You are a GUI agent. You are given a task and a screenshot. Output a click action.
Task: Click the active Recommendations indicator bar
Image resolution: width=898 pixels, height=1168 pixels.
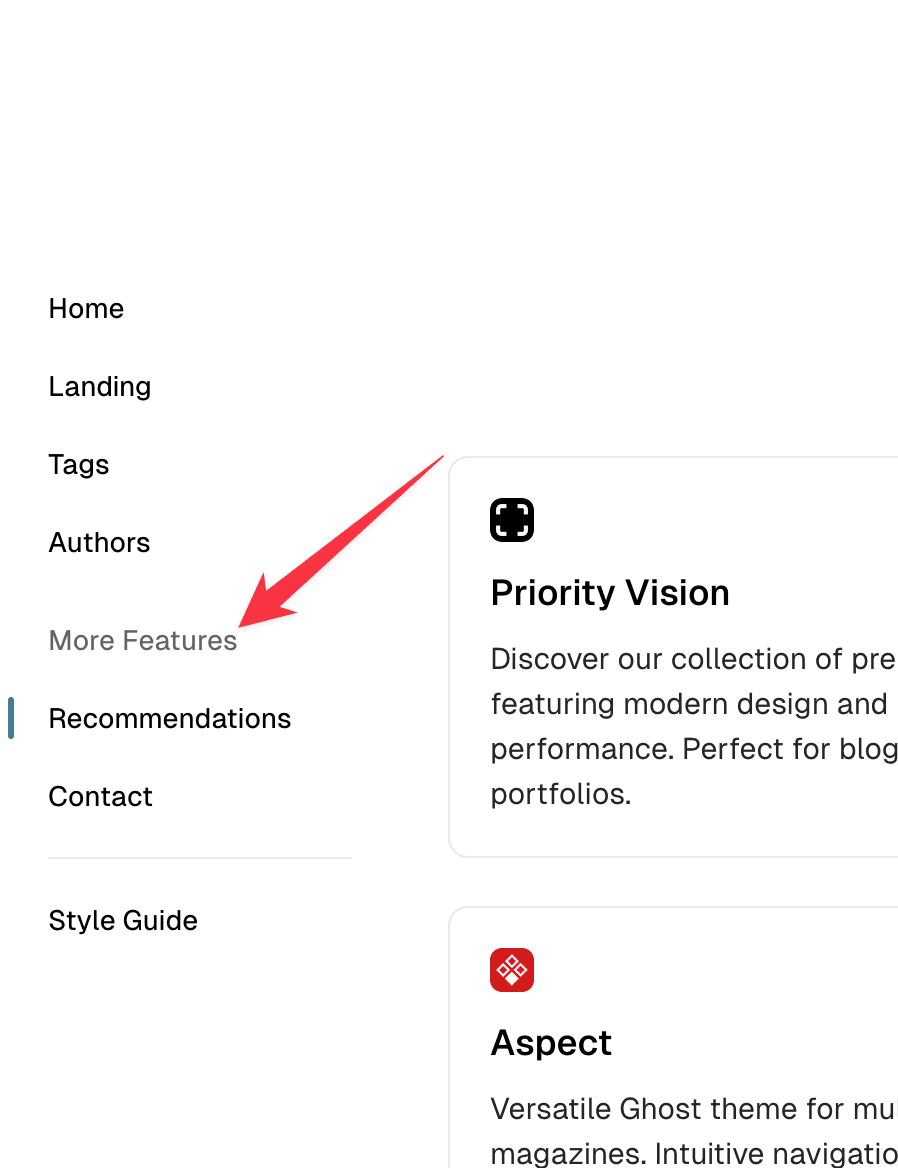coord(10,718)
